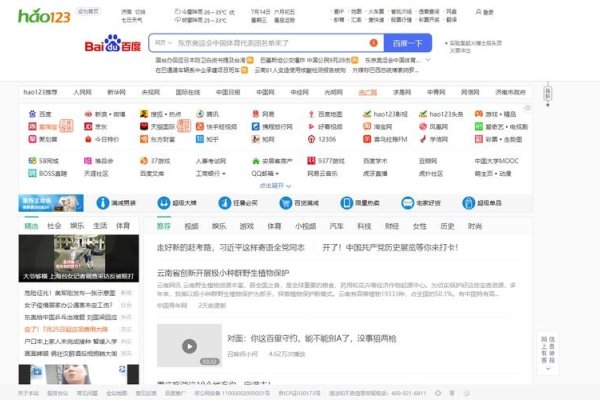Click the hao123 logo
The image size is (600, 400).
point(44,16)
